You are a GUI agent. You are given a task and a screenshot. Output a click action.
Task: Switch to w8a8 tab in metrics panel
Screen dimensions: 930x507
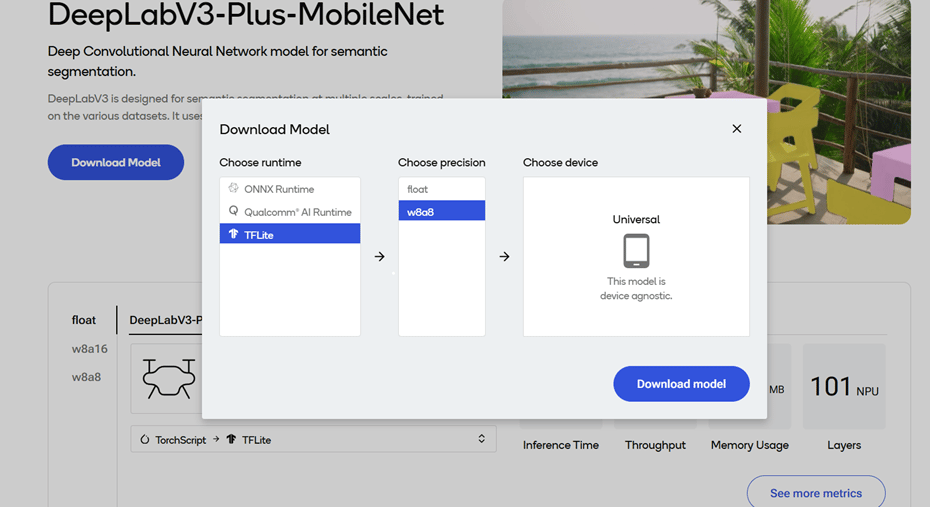coord(87,377)
